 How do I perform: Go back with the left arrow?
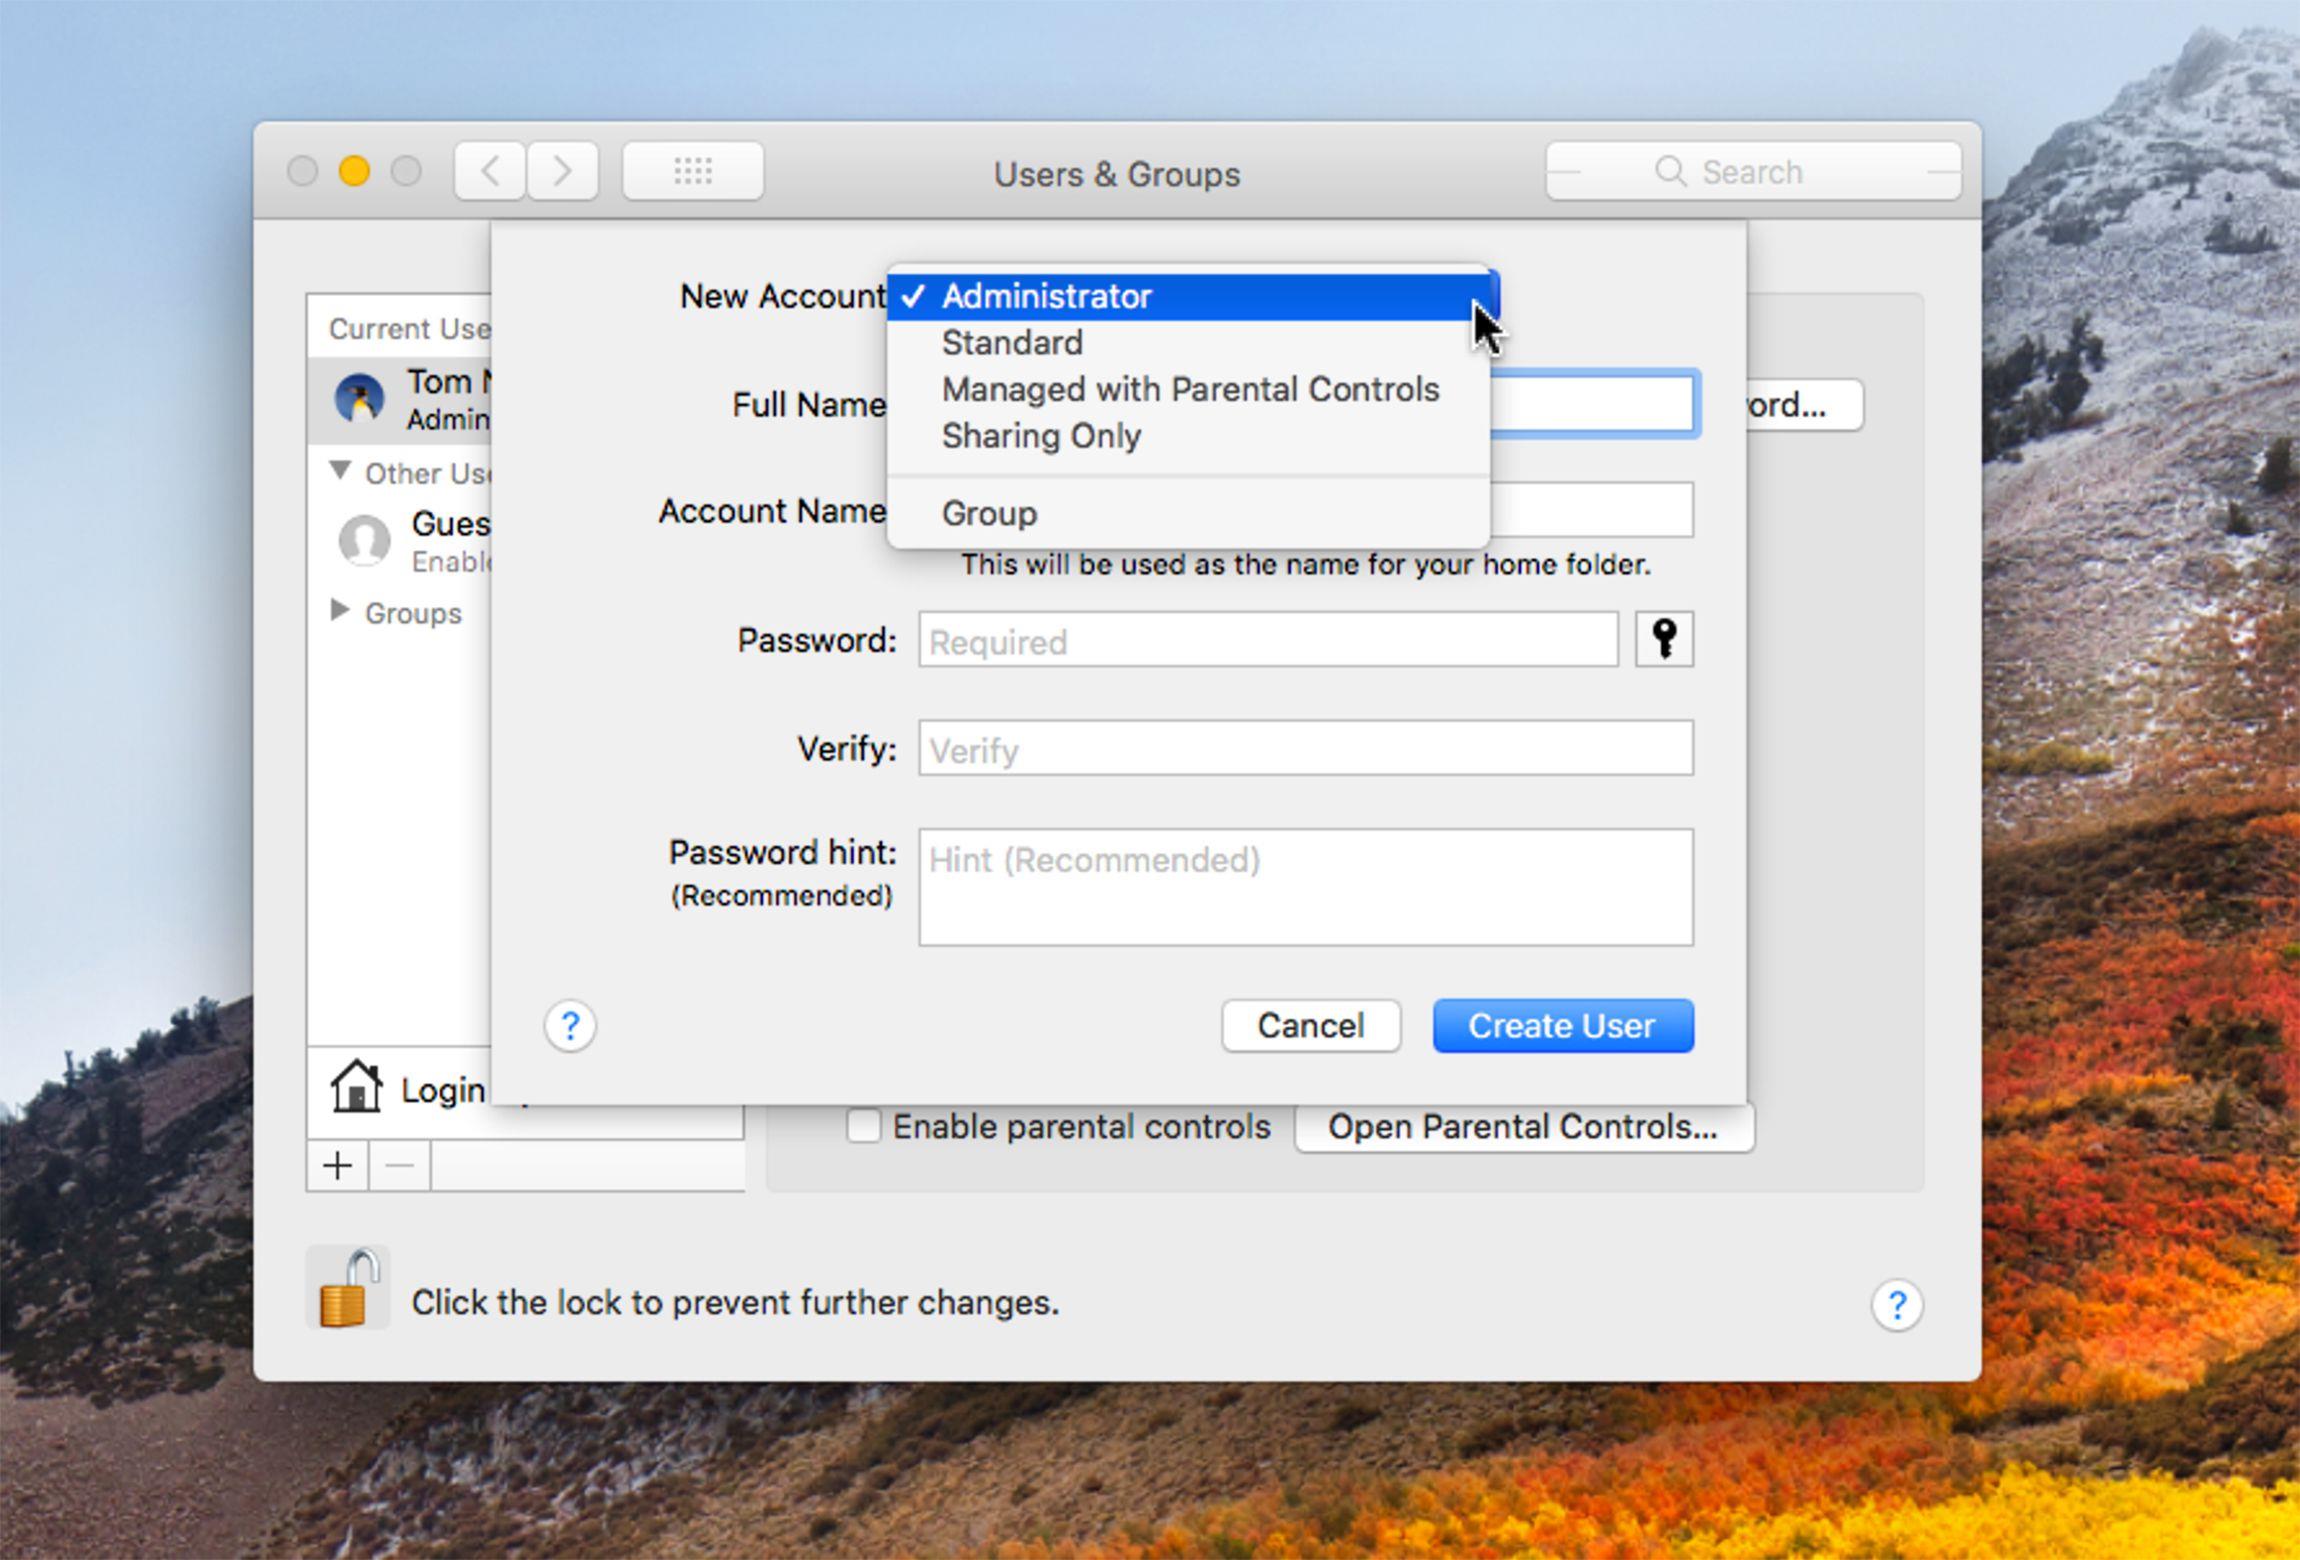490,171
